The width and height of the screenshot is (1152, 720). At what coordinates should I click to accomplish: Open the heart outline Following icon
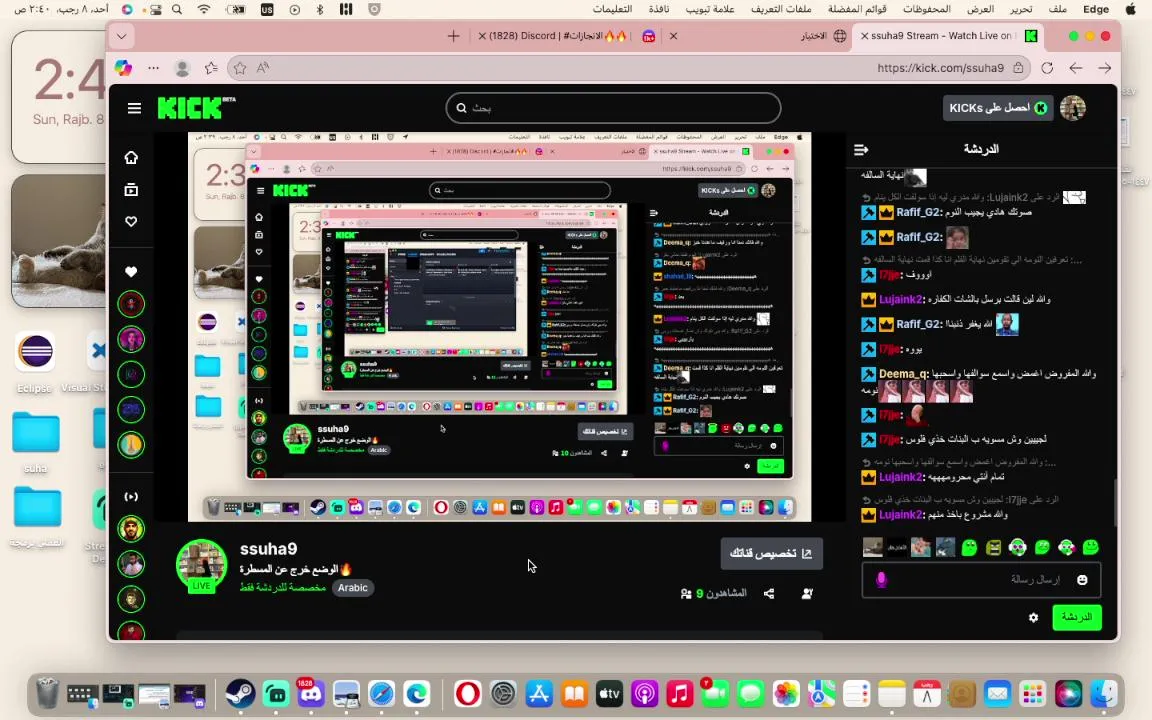tap(131, 221)
